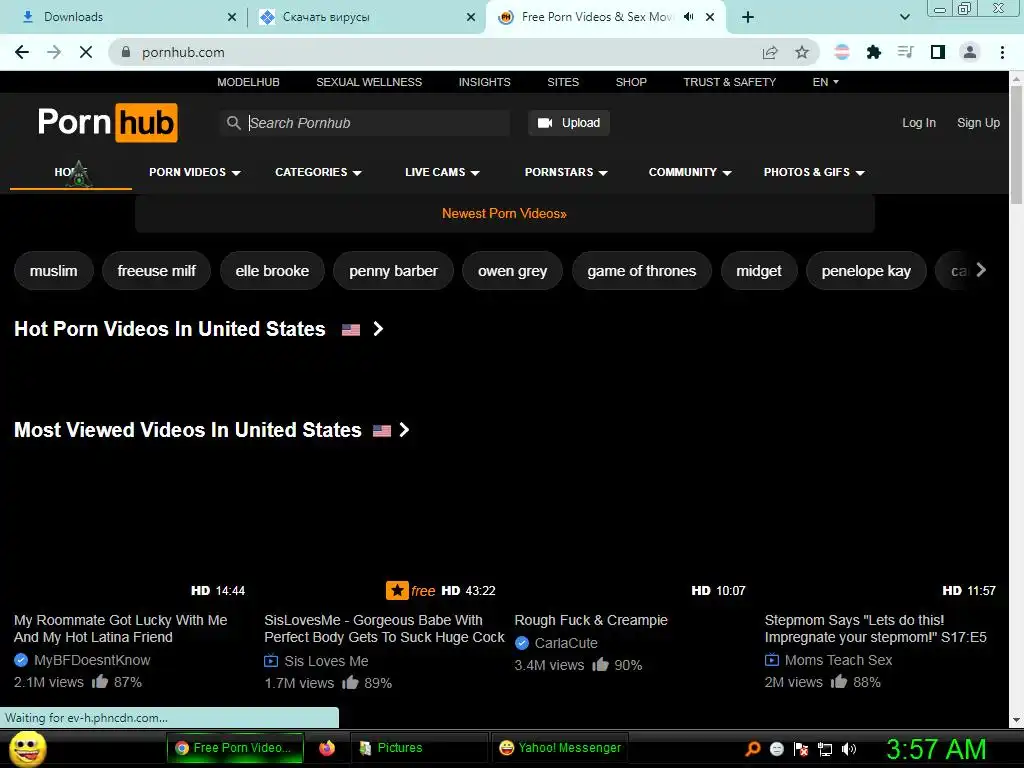Expand the CATEGORIES dropdown menu
1024x768 pixels.
318,172
